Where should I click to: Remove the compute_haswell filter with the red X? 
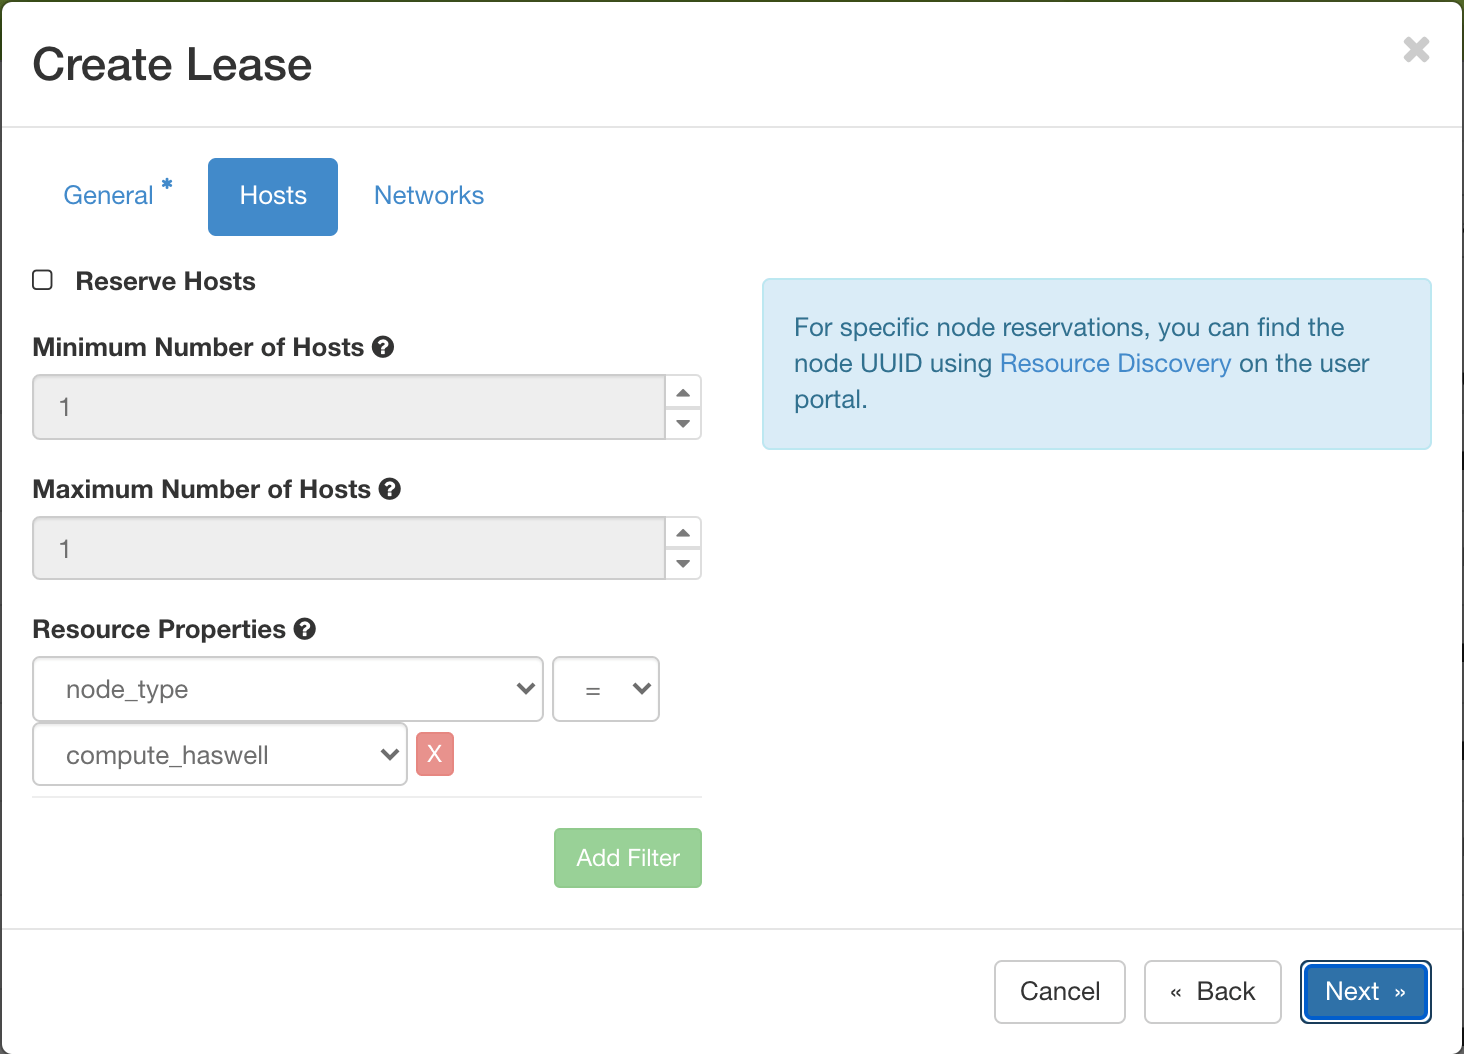tap(435, 754)
